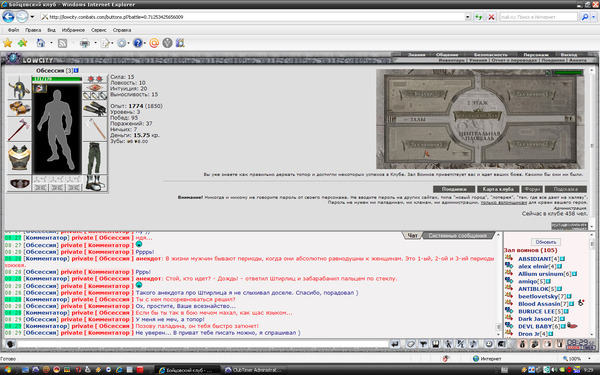The height and width of the screenshot is (375, 600).
Task: Click the chat message input field
Action: coord(203,344)
